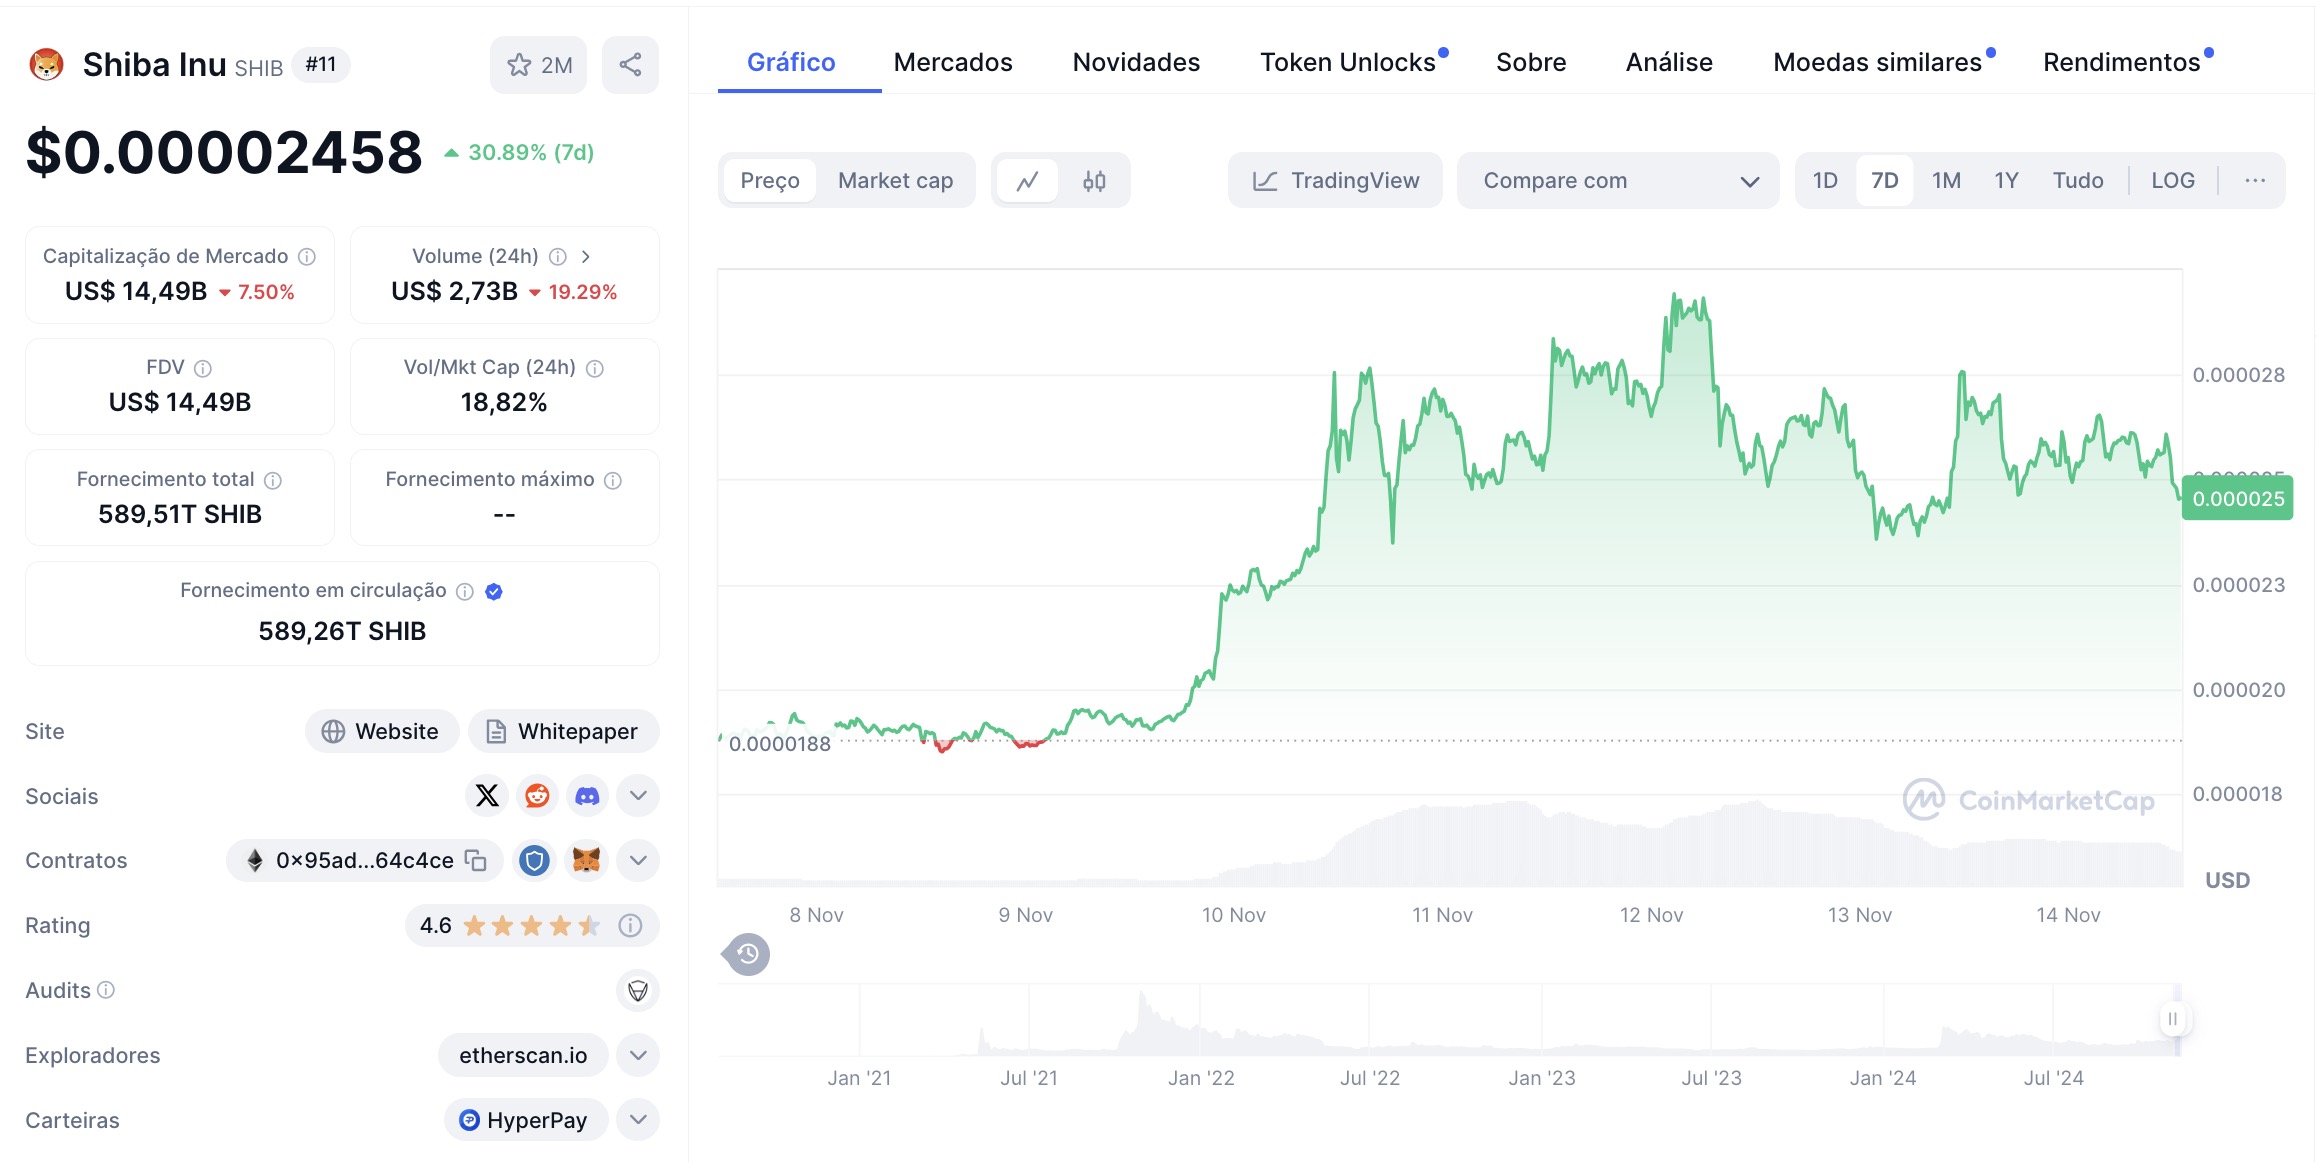Click the Shiba Inu coin logo

[x=46, y=65]
